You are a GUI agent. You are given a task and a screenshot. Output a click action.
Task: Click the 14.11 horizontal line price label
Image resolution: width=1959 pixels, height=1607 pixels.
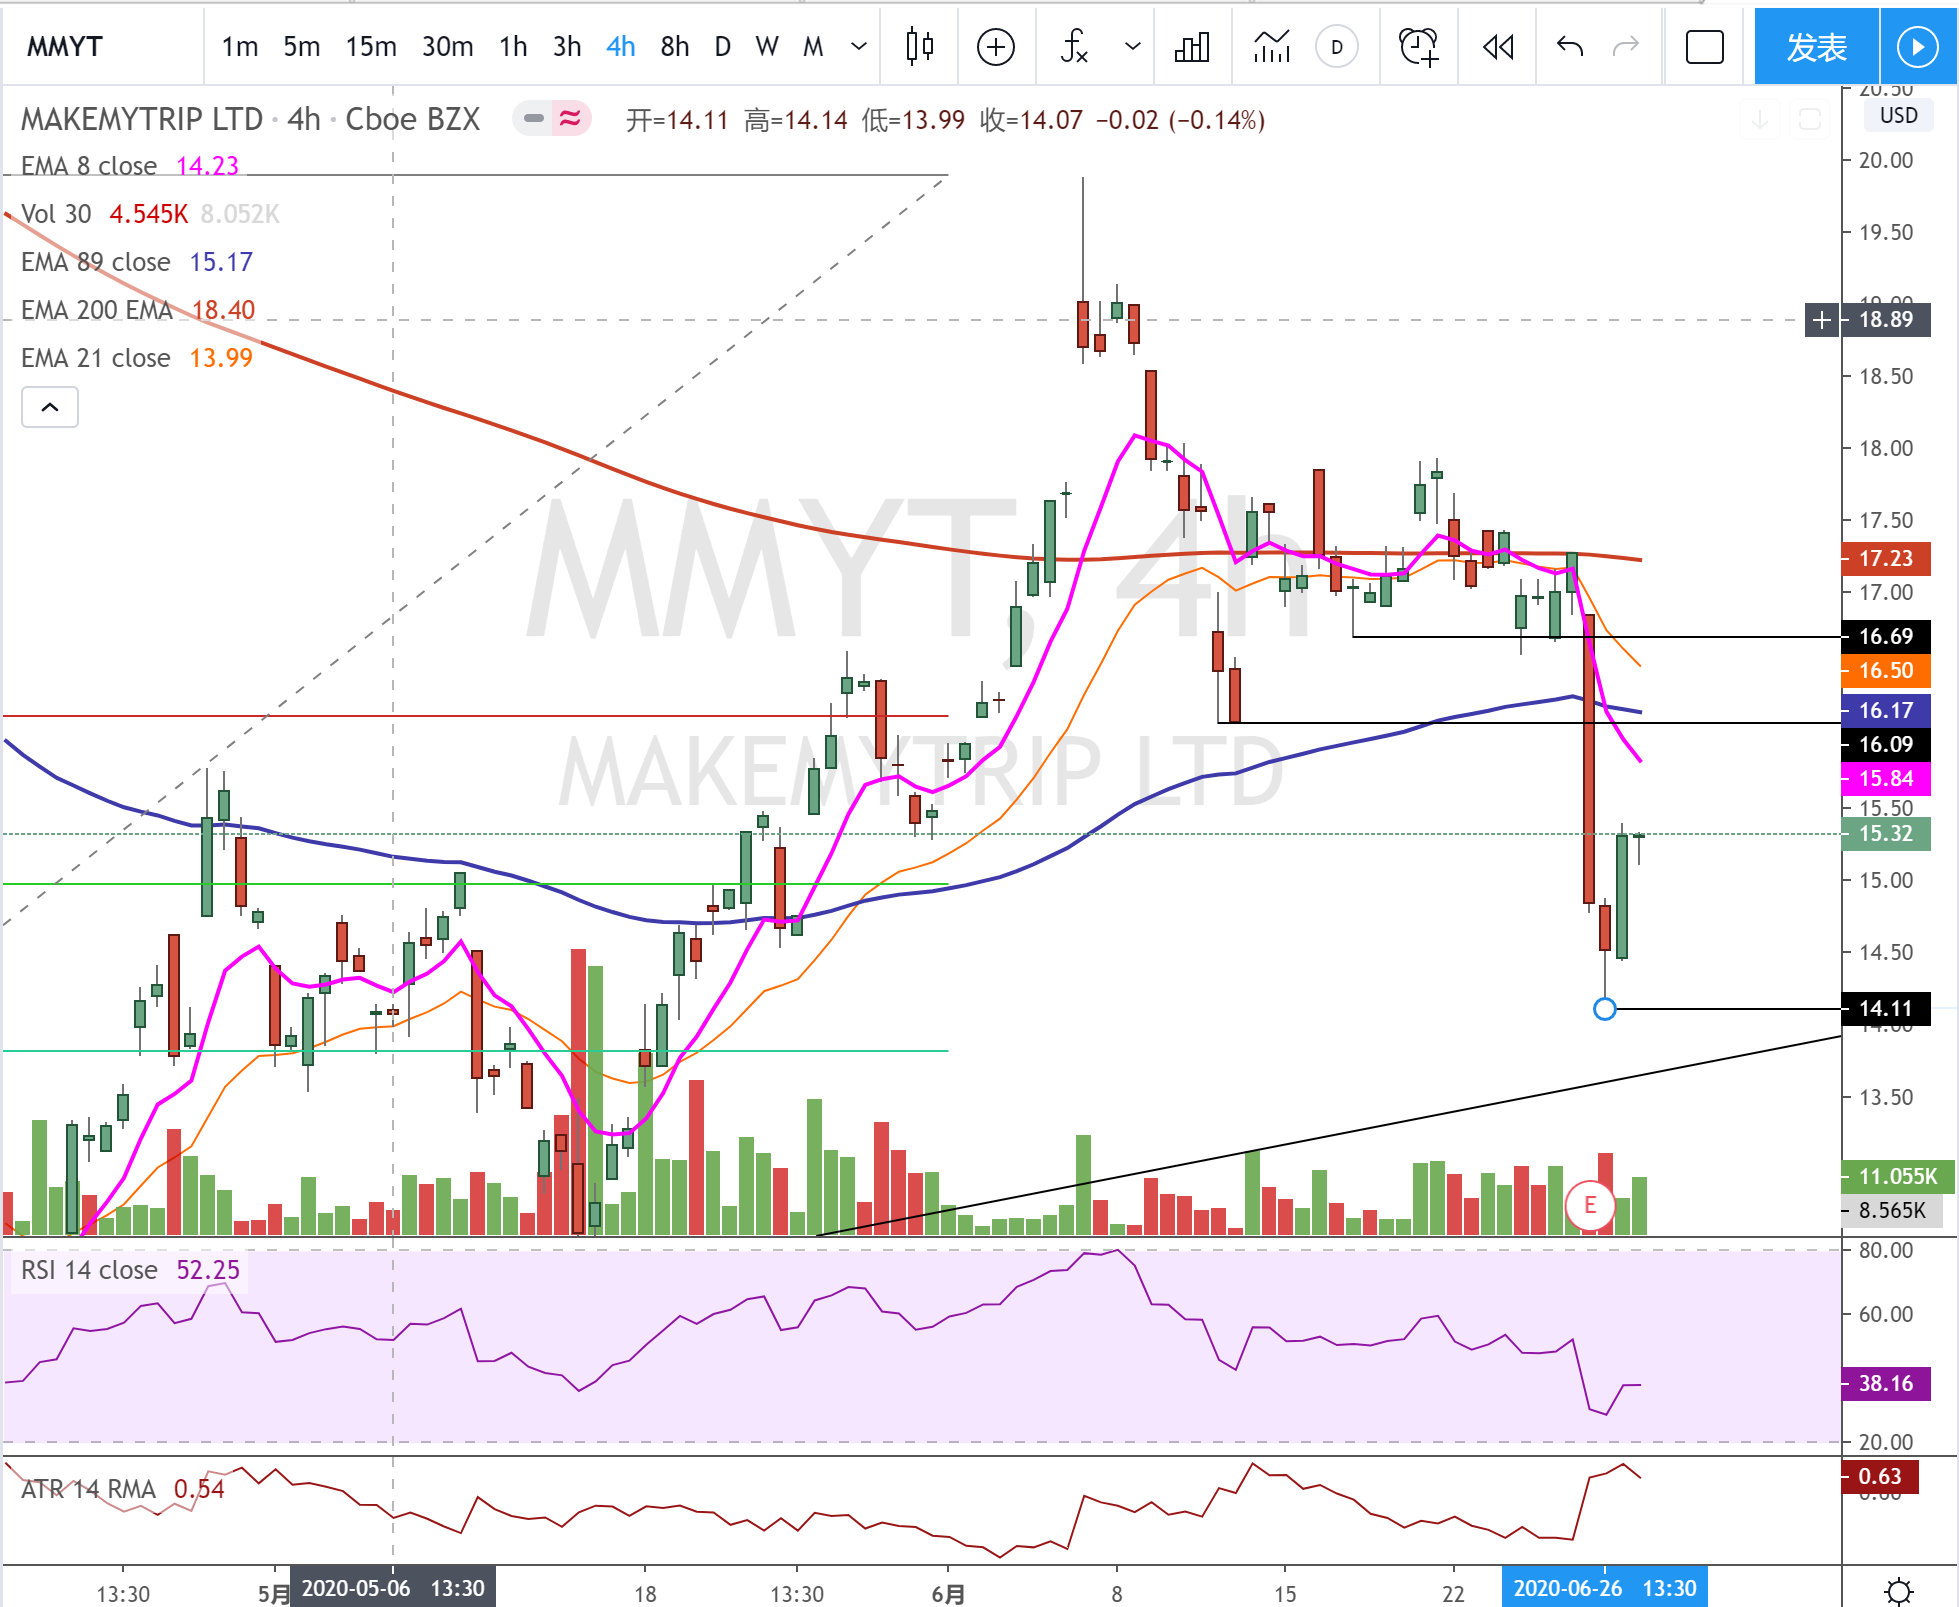[1886, 1008]
